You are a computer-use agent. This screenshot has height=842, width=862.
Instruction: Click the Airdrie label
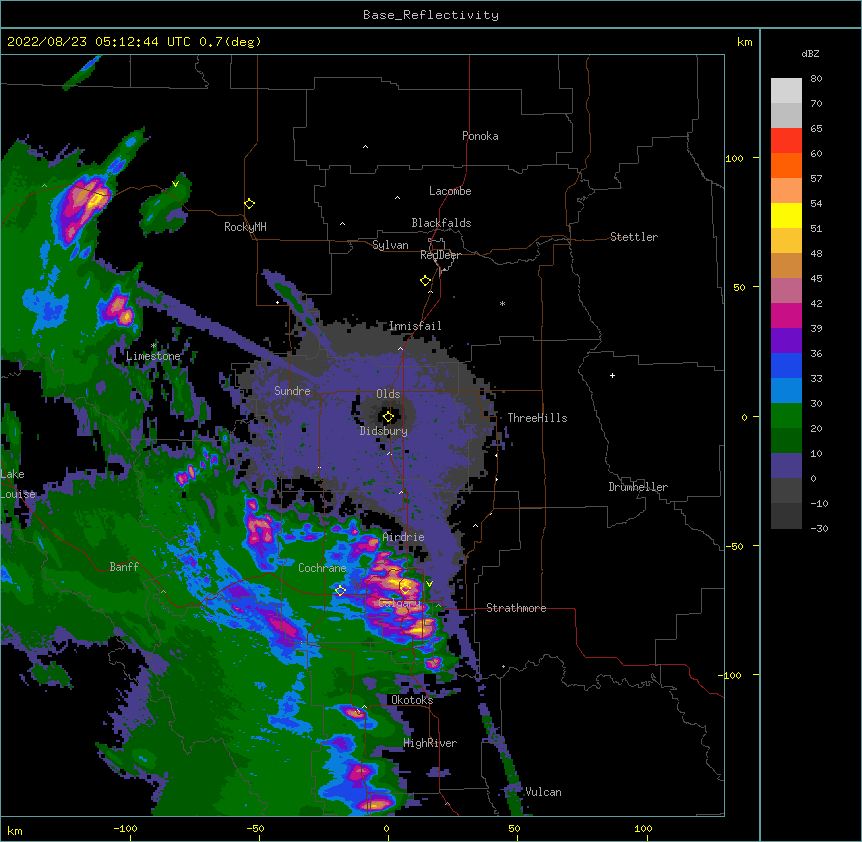[x=404, y=537]
